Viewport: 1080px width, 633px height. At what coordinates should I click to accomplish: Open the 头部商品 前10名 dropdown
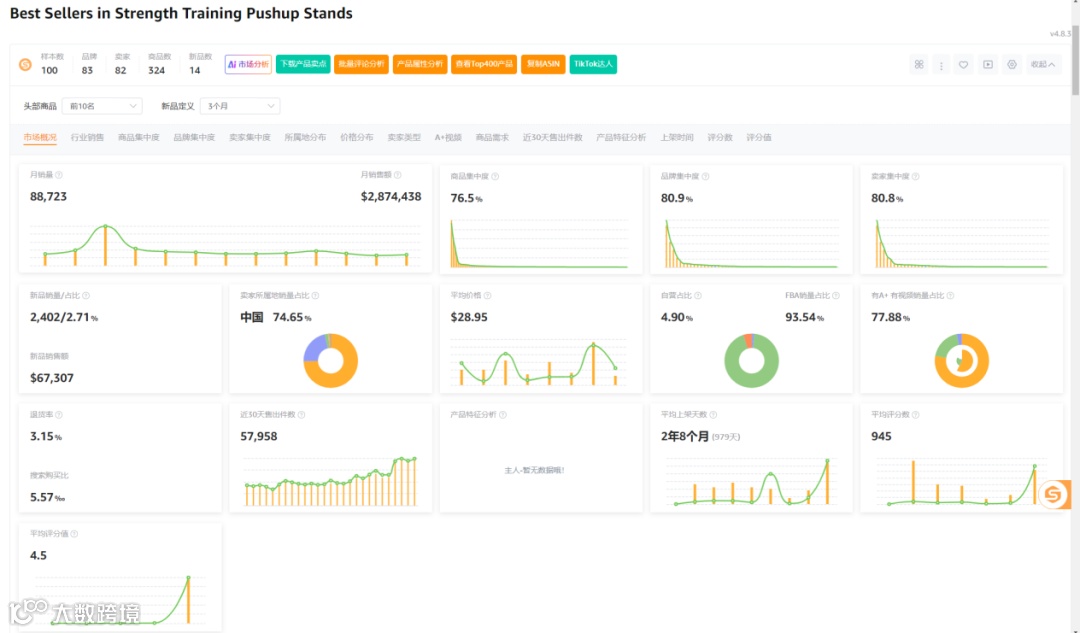[x=102, y=106]
